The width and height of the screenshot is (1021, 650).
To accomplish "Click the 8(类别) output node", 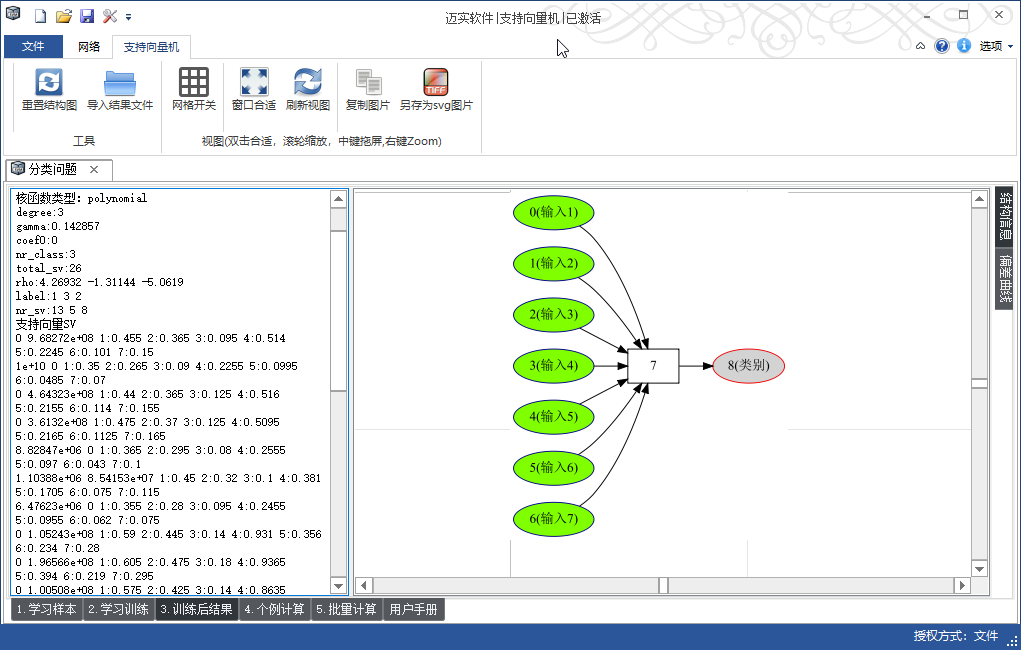I will (x=748, y=366).
